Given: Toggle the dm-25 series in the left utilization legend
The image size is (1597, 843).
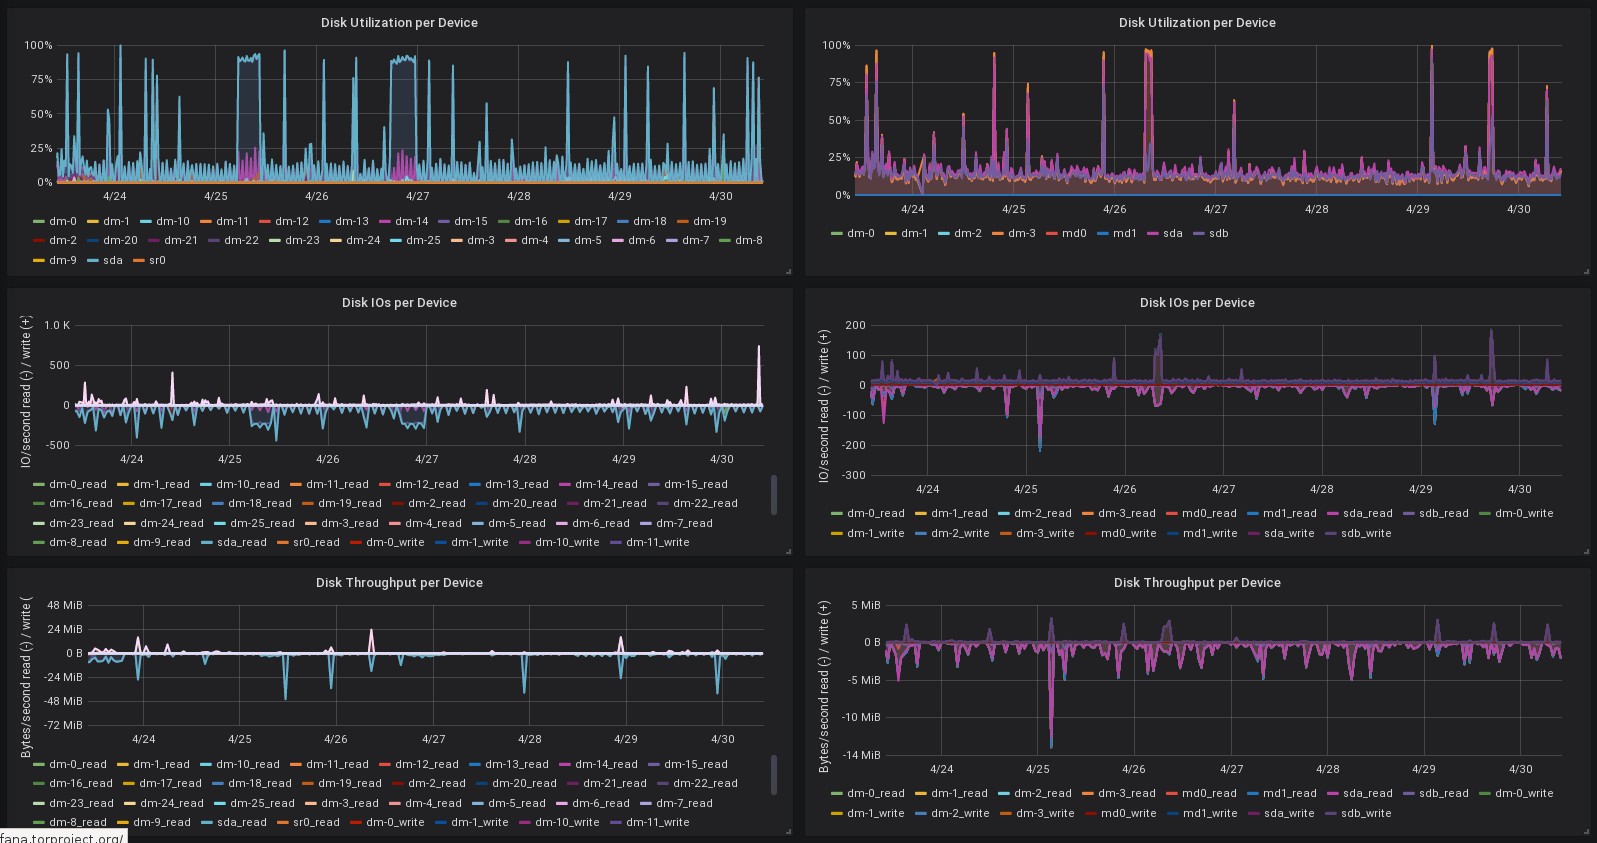Looking at the screenshot, I should coord(423,241).
